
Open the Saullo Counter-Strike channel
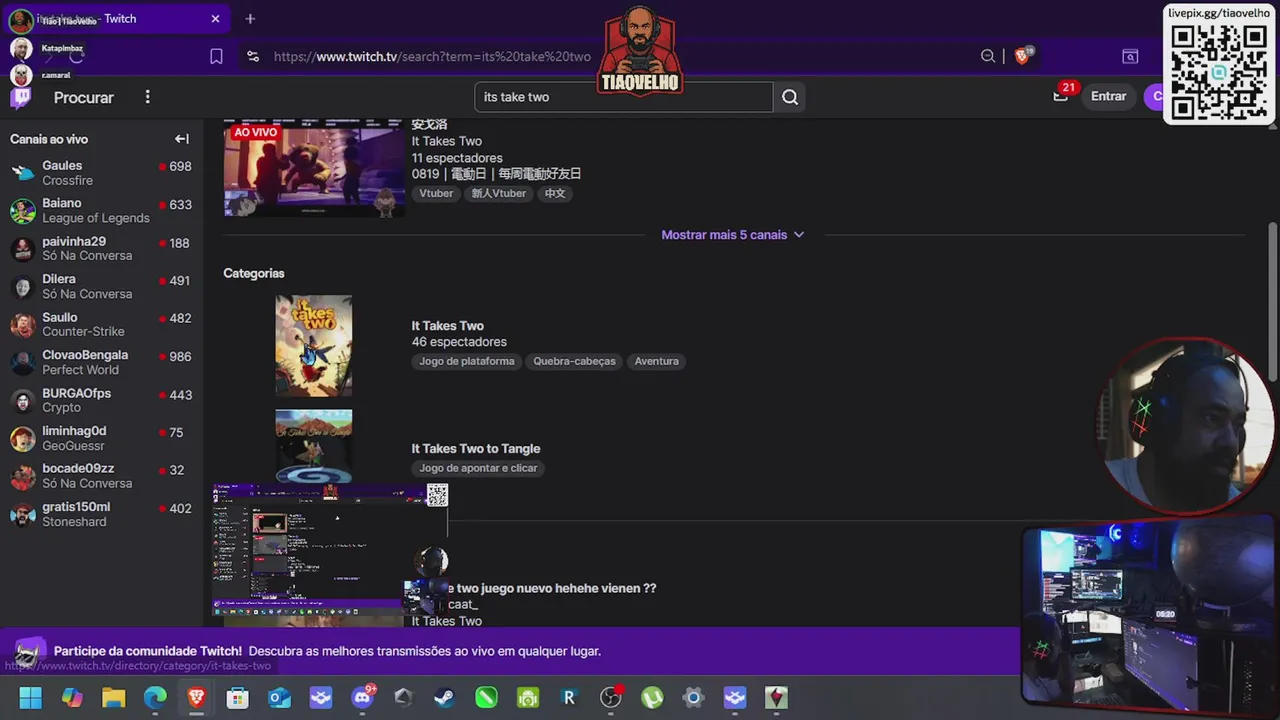tap(101, 325)
